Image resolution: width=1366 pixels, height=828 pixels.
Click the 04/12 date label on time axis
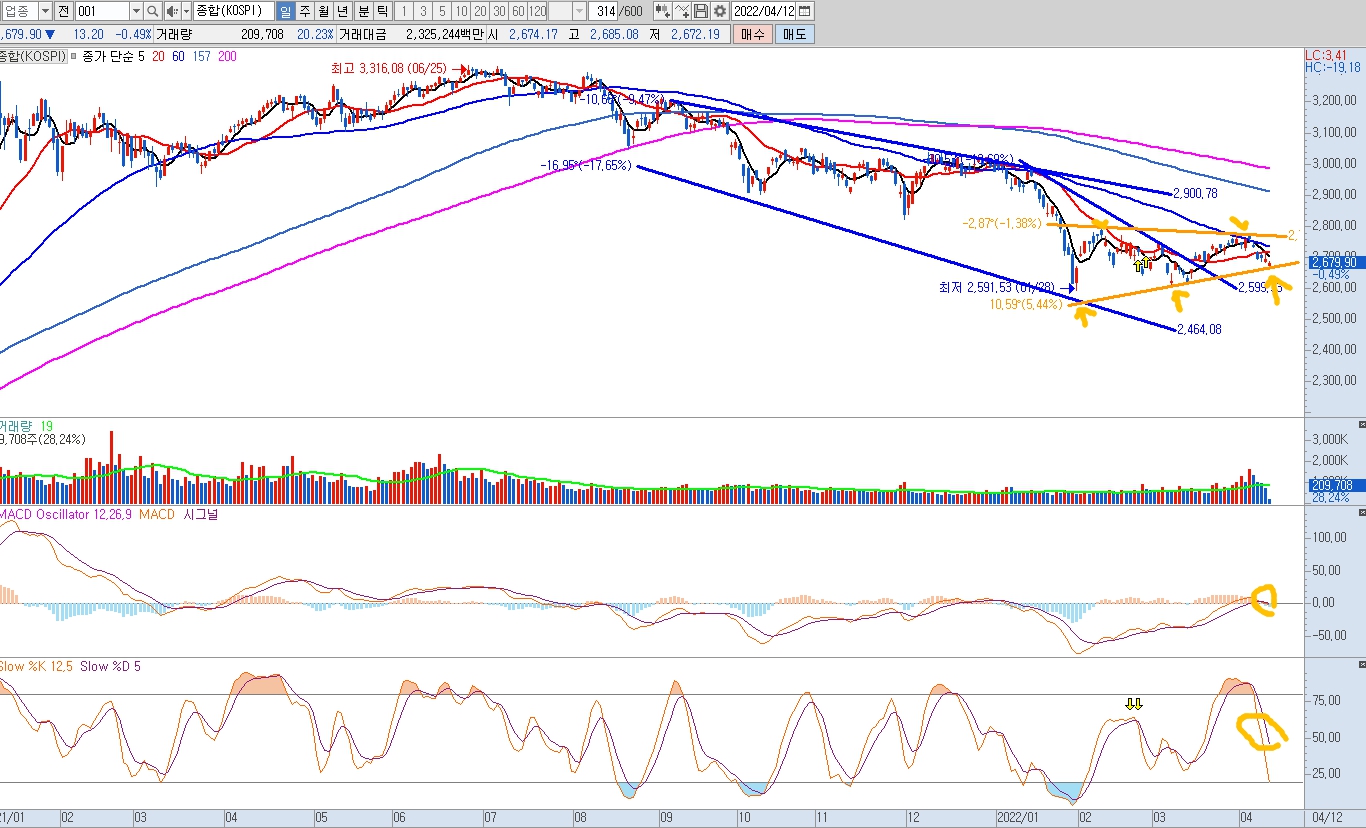point(1327,817)
